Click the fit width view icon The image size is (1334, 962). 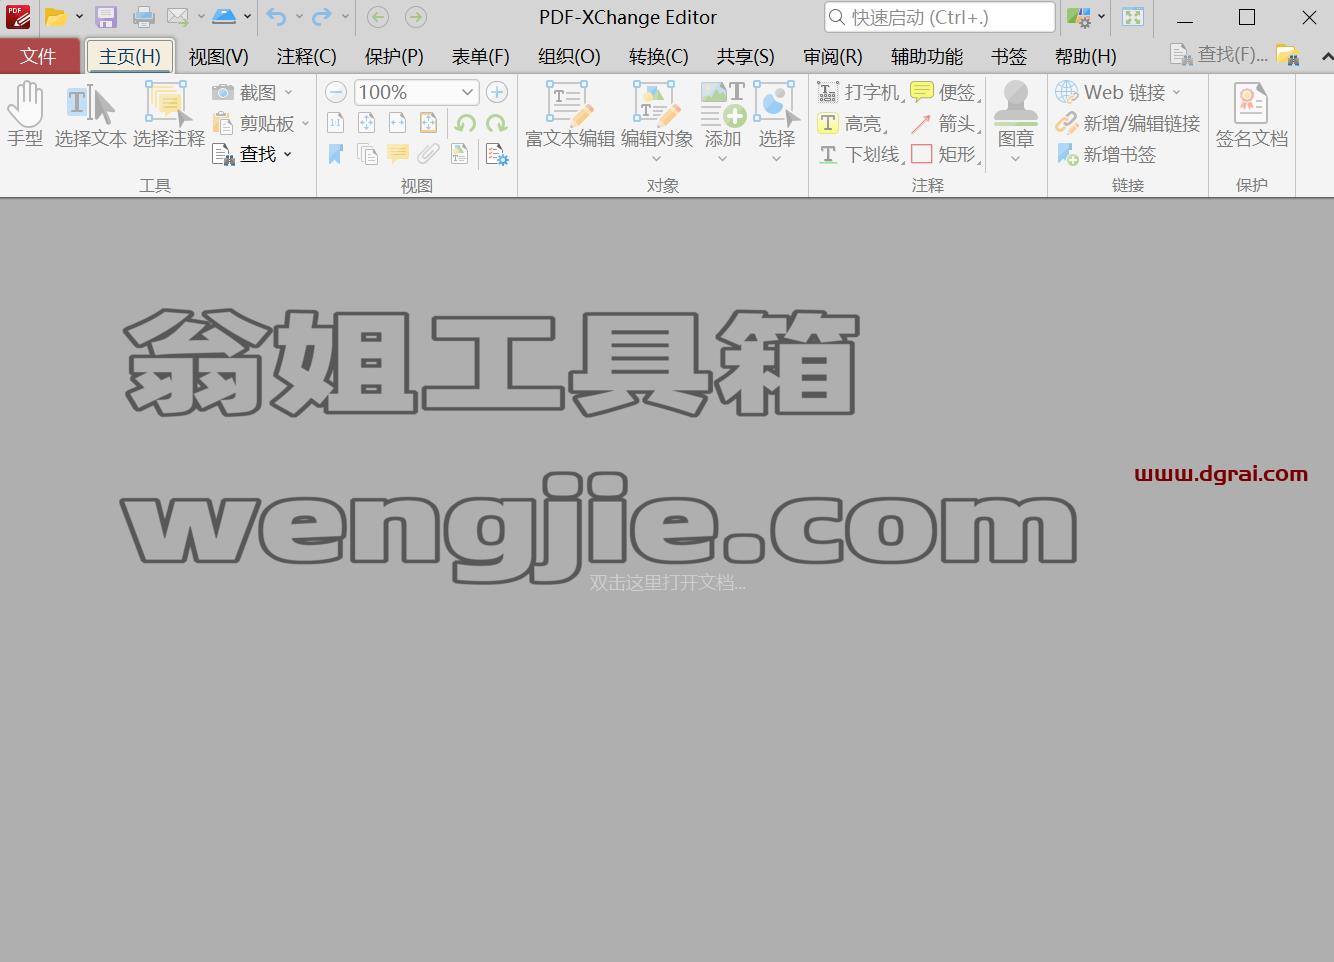[398, 123]
